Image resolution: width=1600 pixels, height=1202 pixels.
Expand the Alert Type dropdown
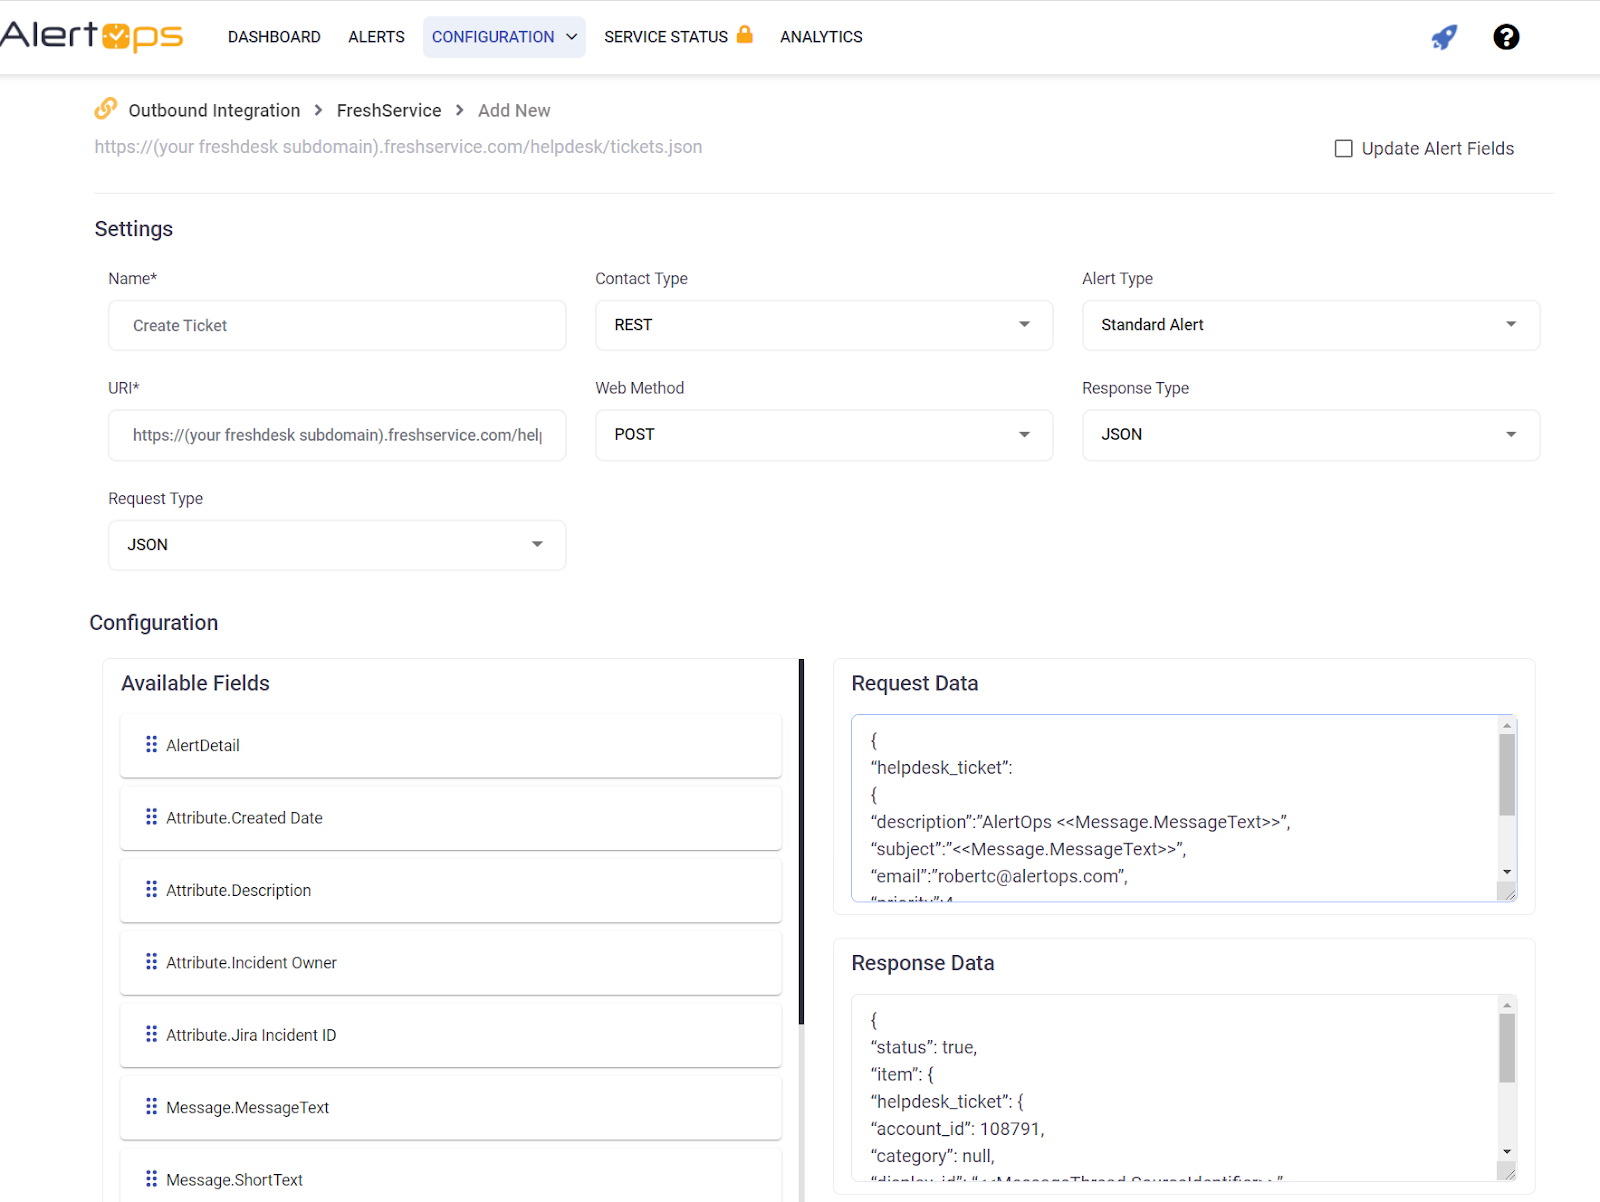click(x=1310, y=325)
